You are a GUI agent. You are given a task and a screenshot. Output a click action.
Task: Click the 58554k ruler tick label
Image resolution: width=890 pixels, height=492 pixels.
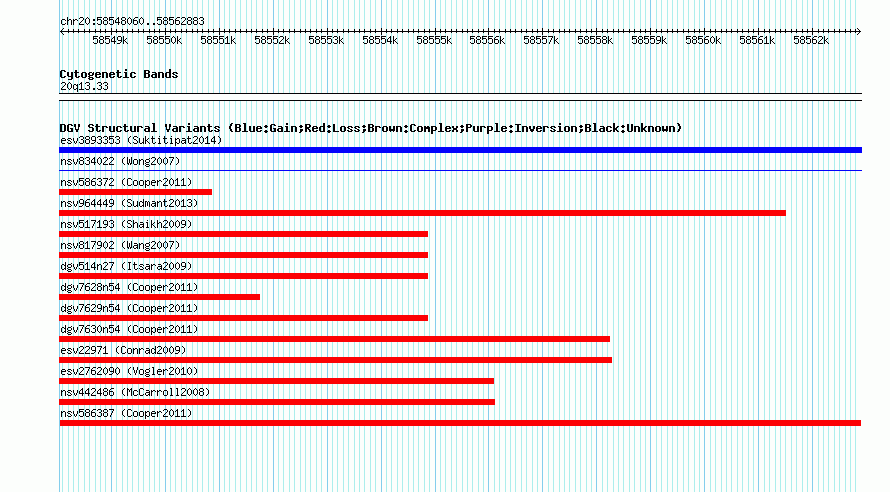tap(380, 40)
